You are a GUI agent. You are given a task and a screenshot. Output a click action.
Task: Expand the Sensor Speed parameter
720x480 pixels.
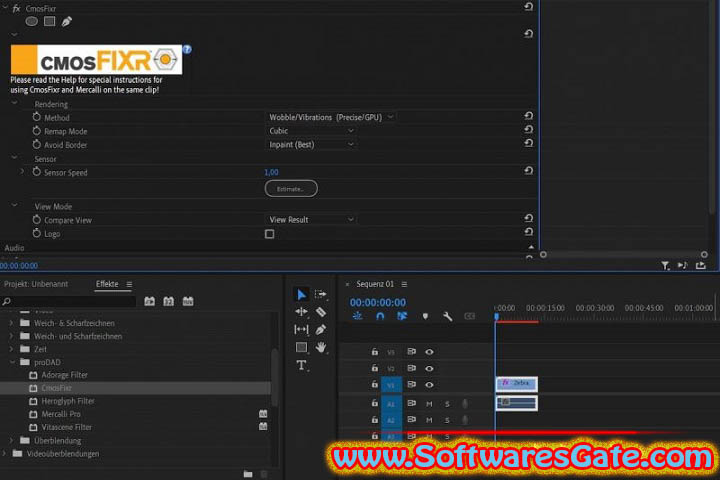point(22,172)
